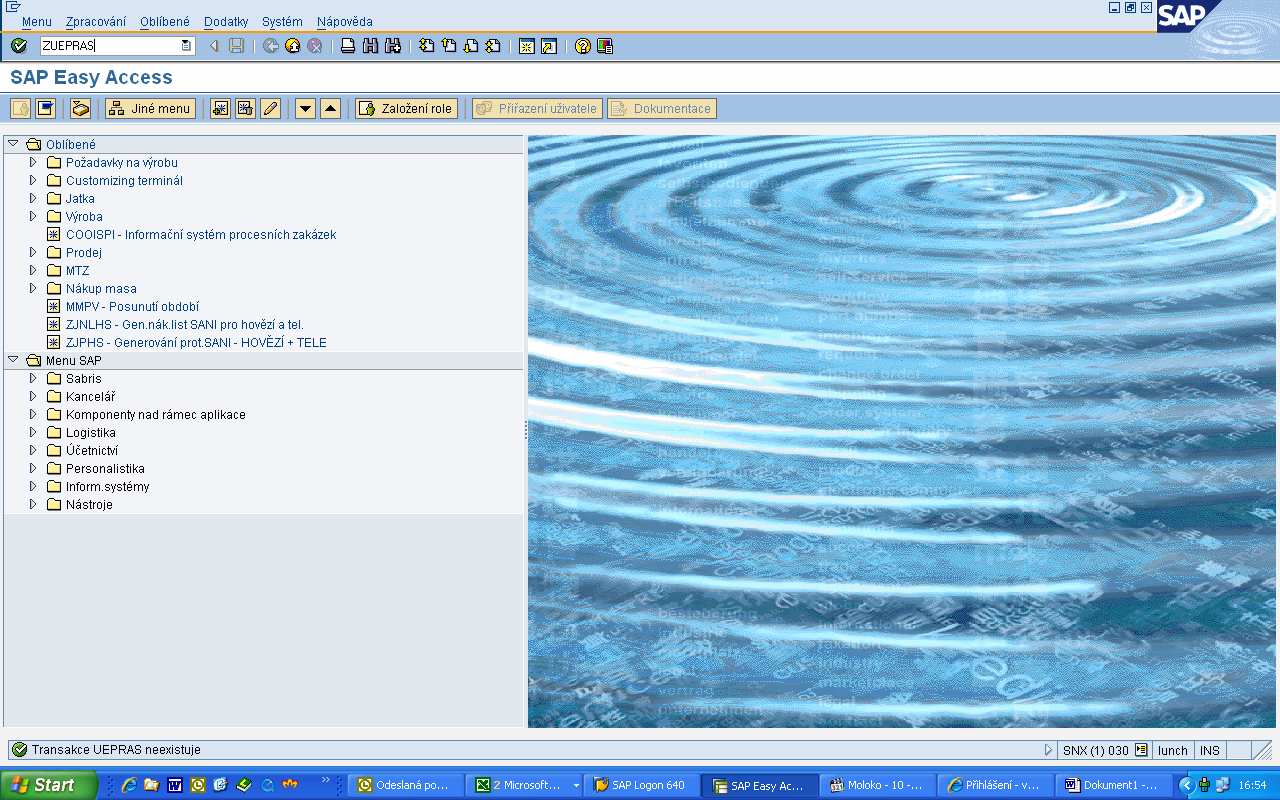The image size is (1280, 800).
Task: Click the SAP Business Workplace icon
Action: click(80, 109)
